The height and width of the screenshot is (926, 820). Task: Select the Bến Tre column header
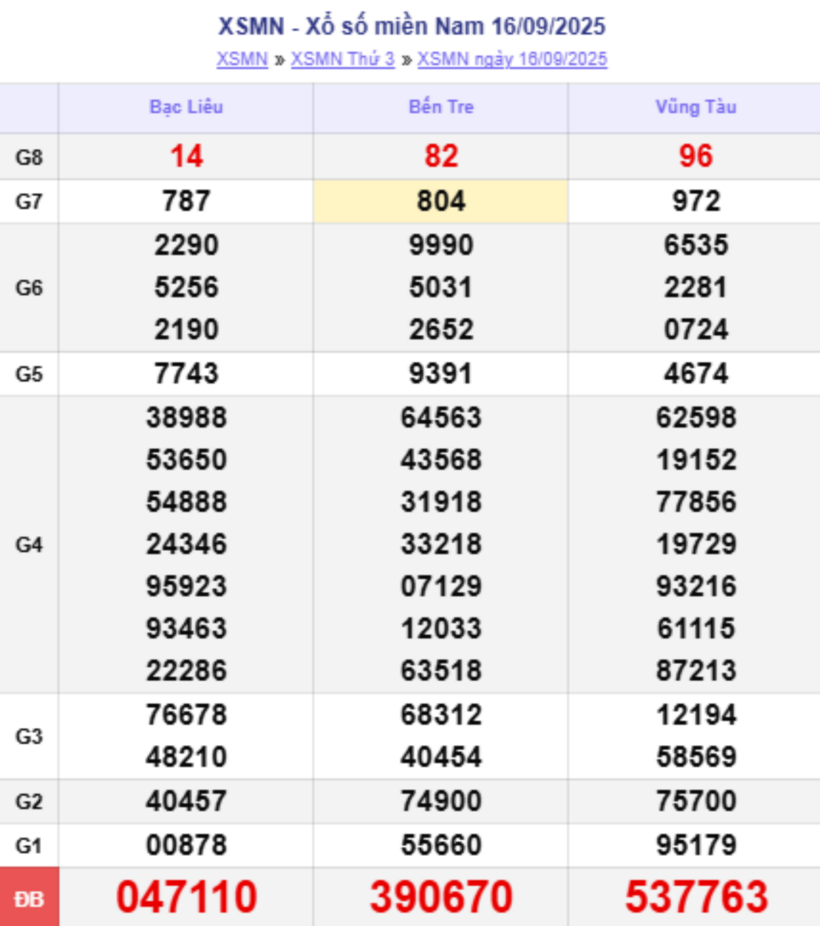pos(441,107)
